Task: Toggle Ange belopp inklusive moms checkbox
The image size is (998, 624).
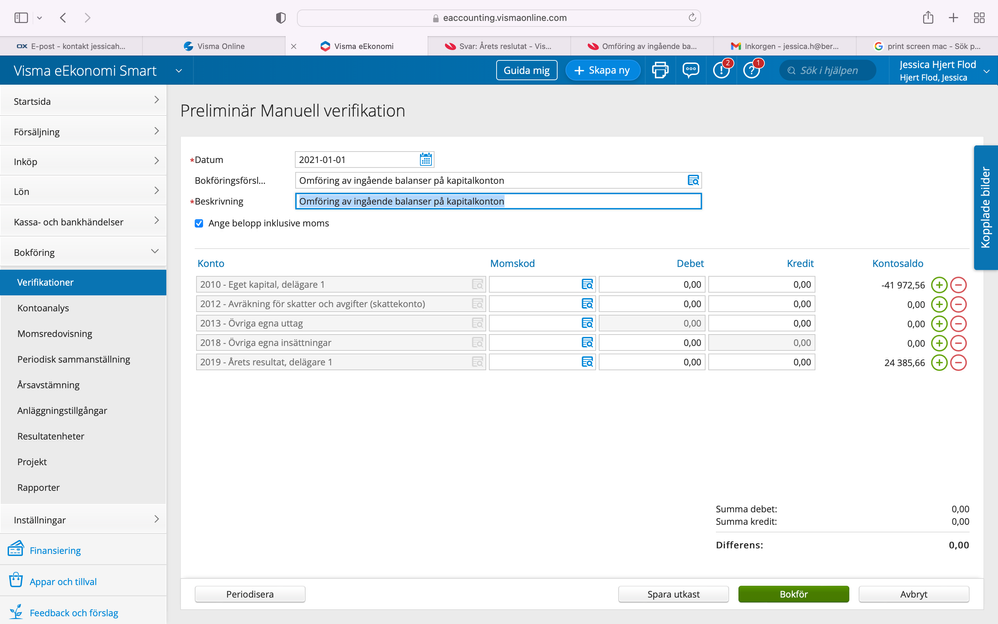Action: point(199,223)
